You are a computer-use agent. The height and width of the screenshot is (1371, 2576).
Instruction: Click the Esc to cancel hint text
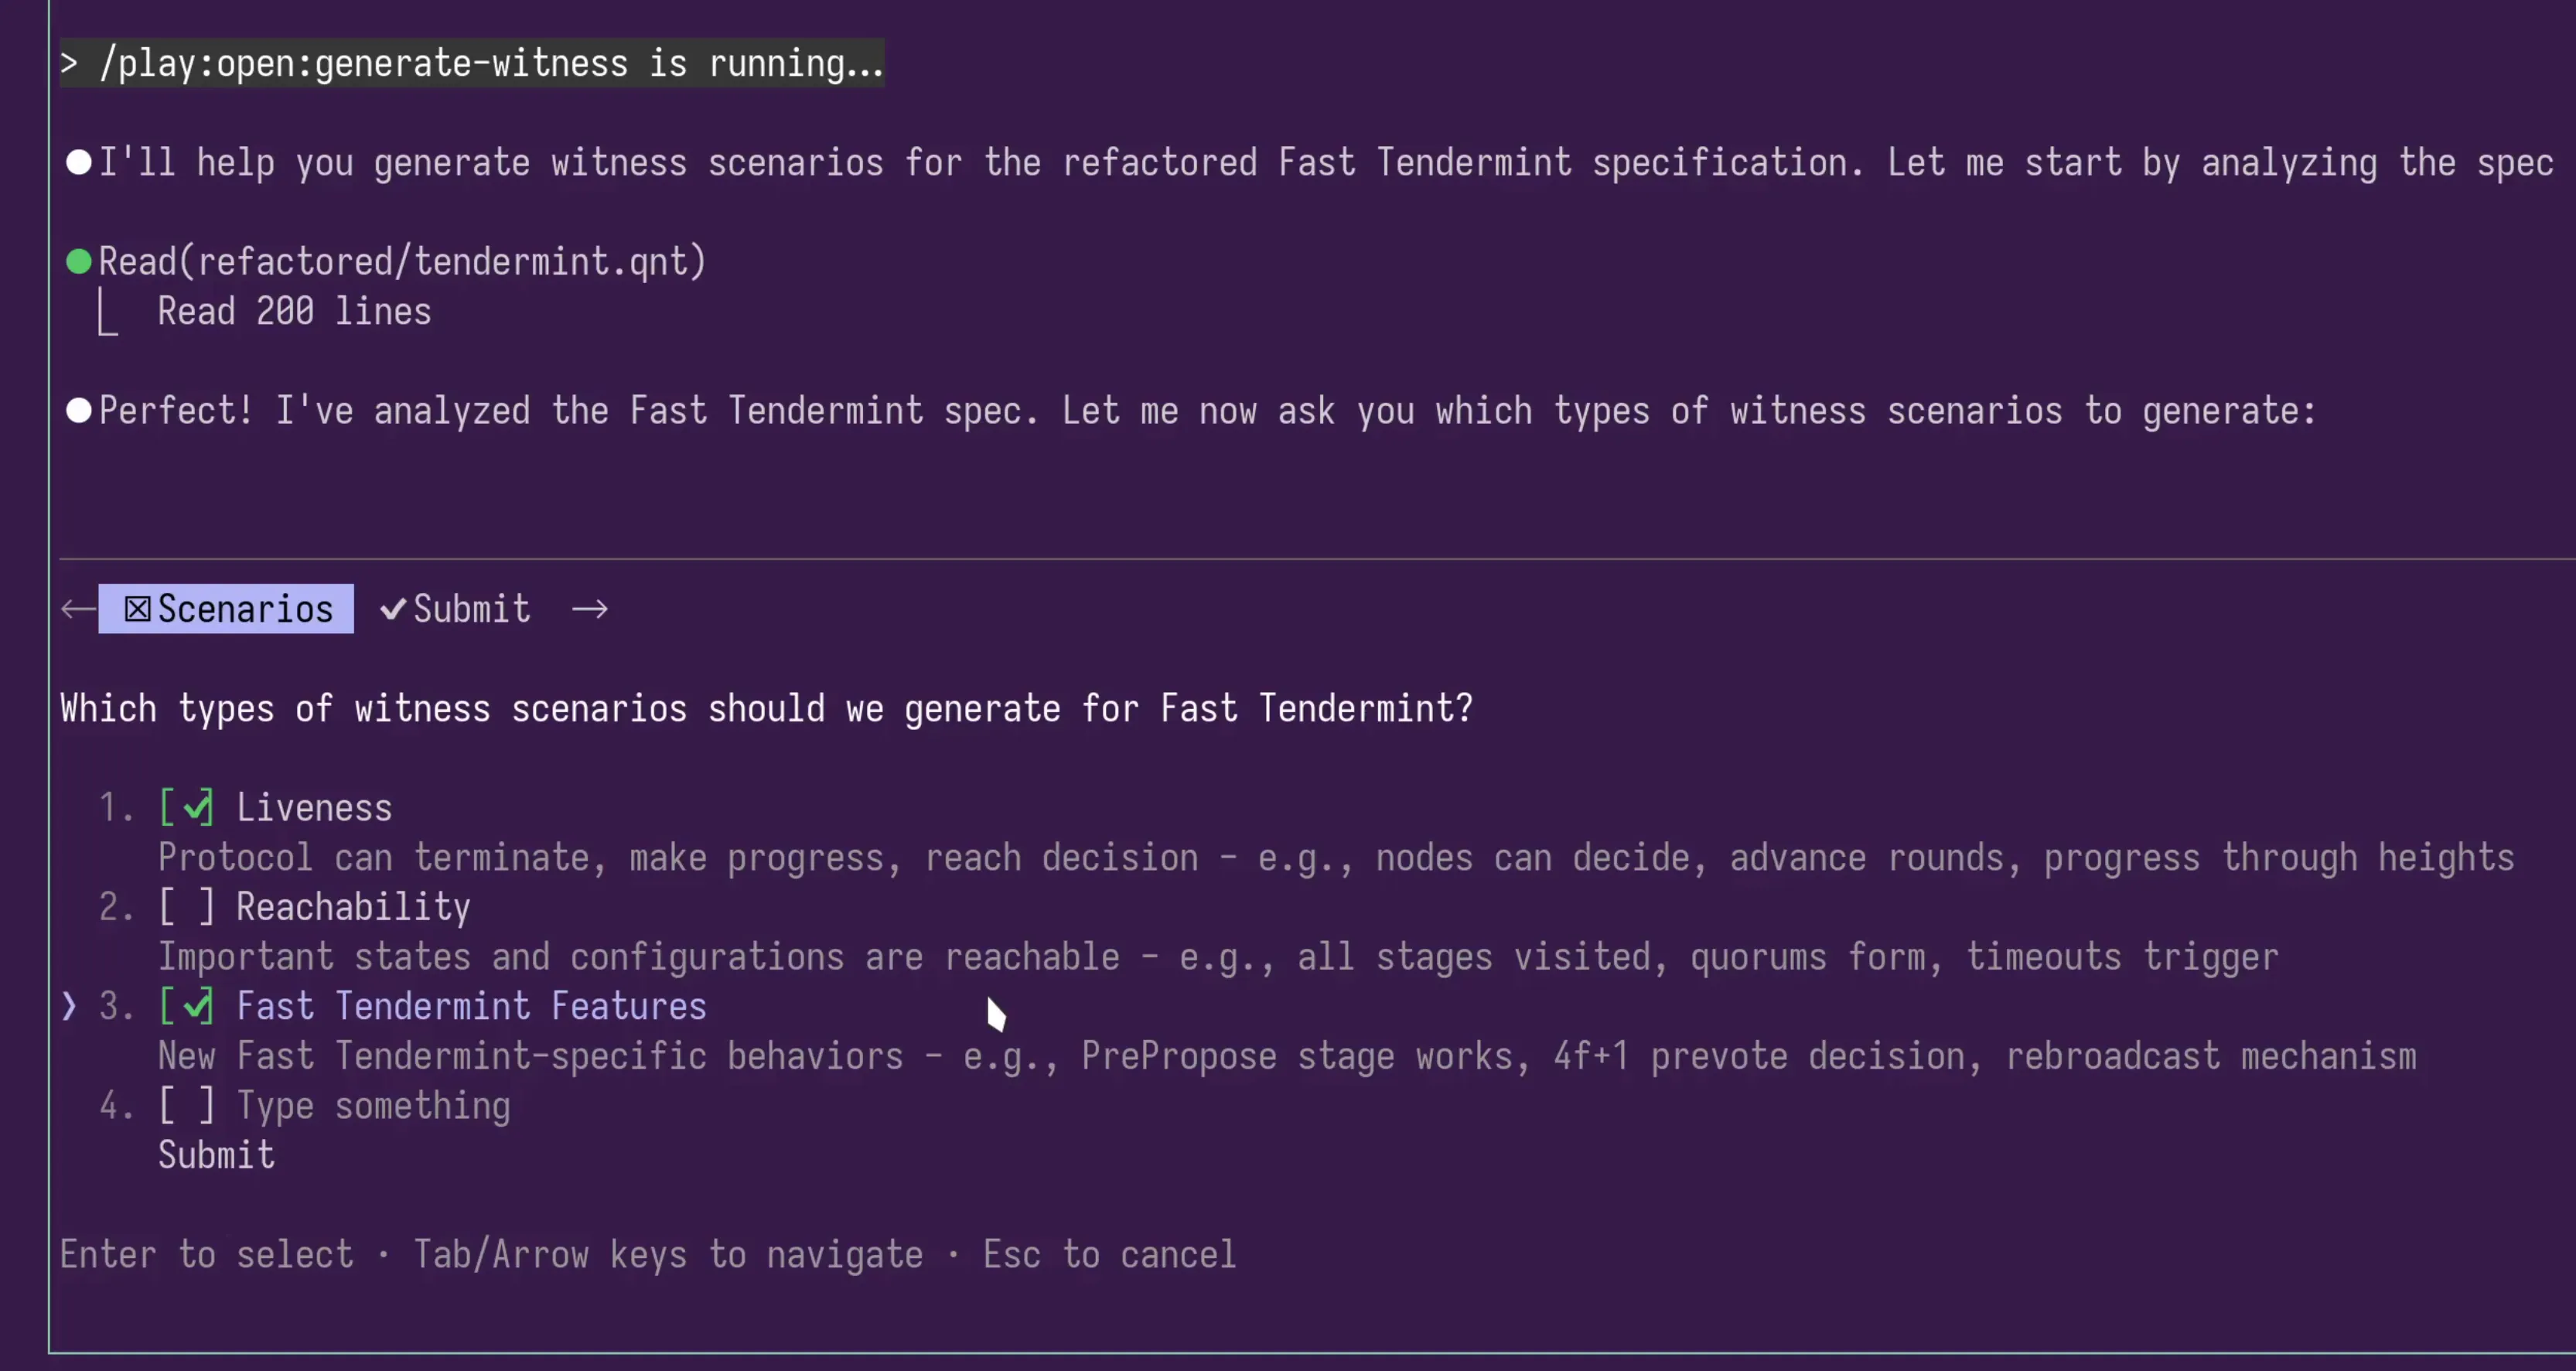coord(1109,1254)
